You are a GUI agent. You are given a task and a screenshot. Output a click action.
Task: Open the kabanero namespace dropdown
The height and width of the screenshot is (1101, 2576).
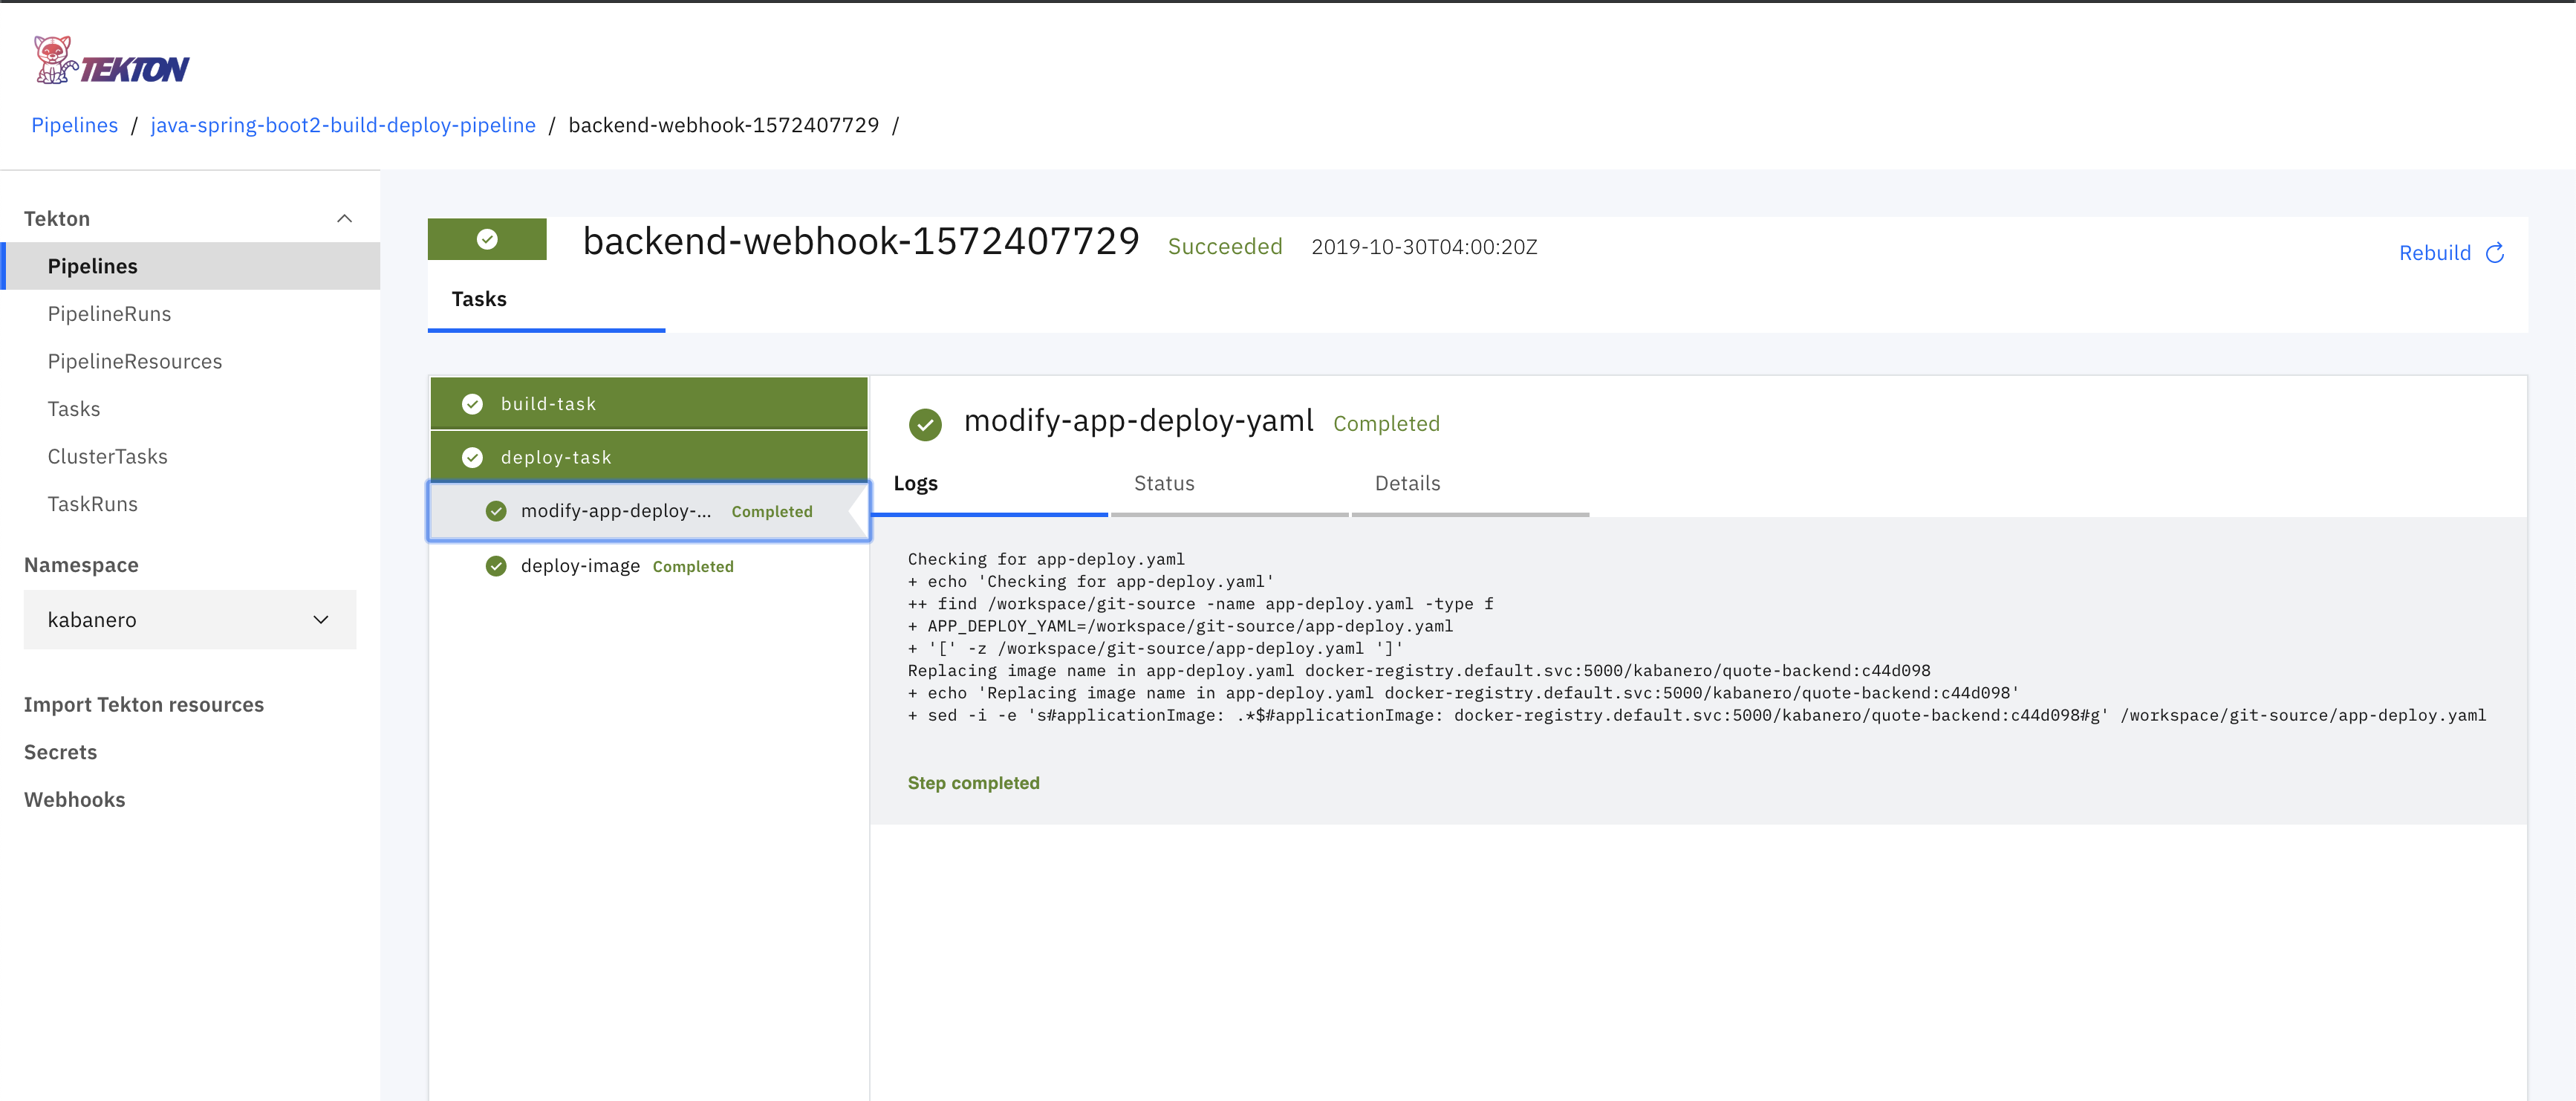click(190, 619)
